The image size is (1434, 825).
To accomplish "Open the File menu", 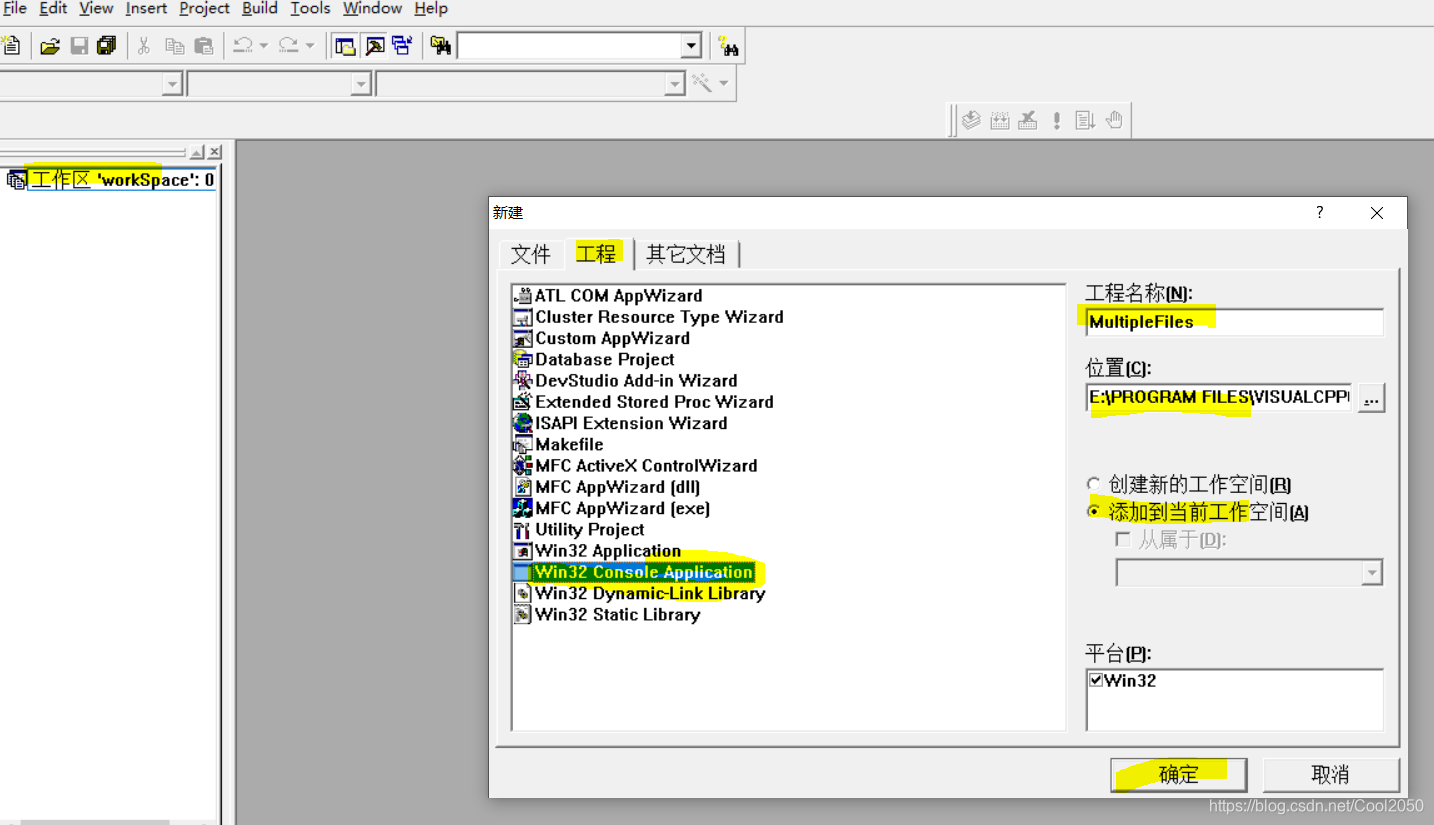I will coord(14,9).
